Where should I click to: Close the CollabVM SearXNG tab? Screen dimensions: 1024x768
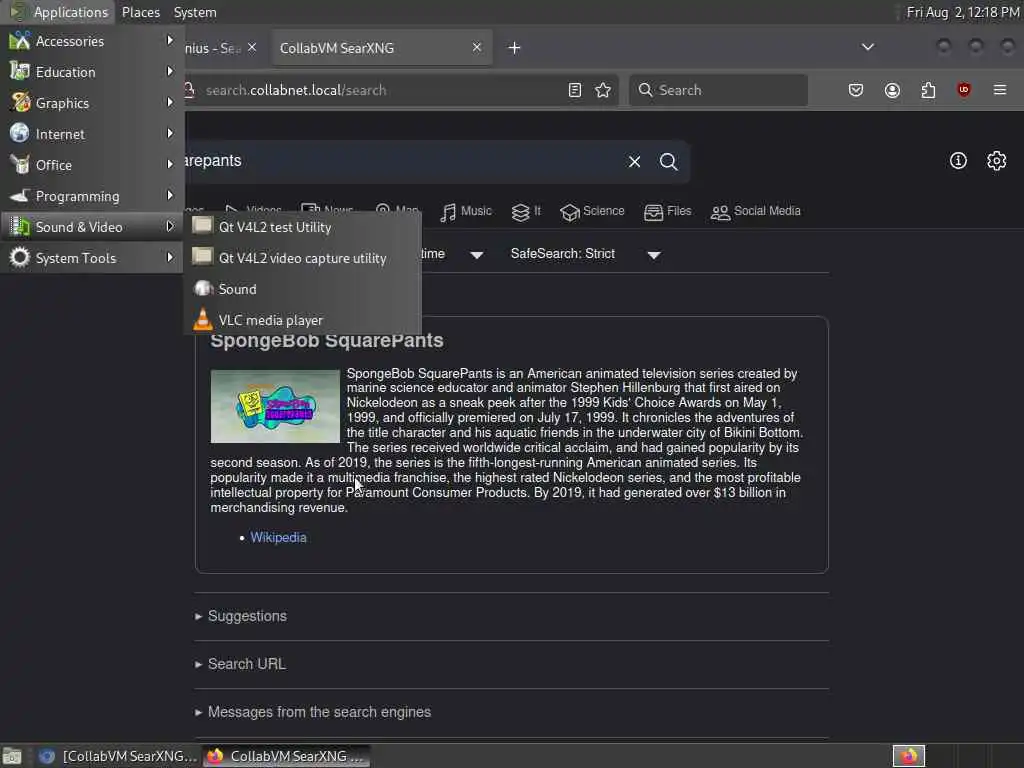[x=477, y=48]
